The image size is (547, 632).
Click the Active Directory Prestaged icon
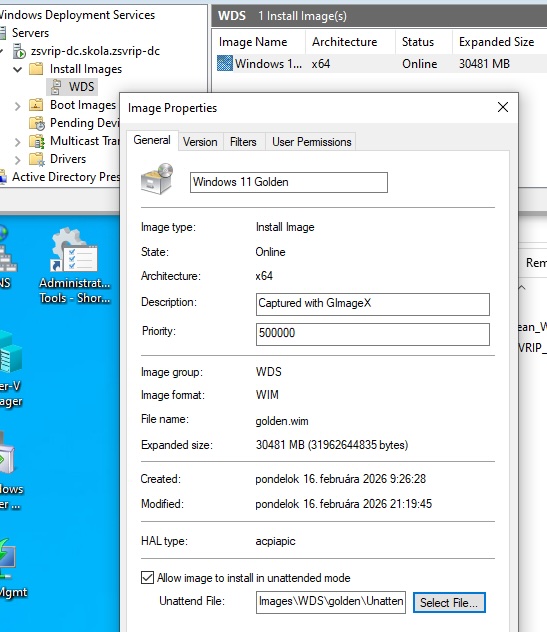tap(2, 177)
